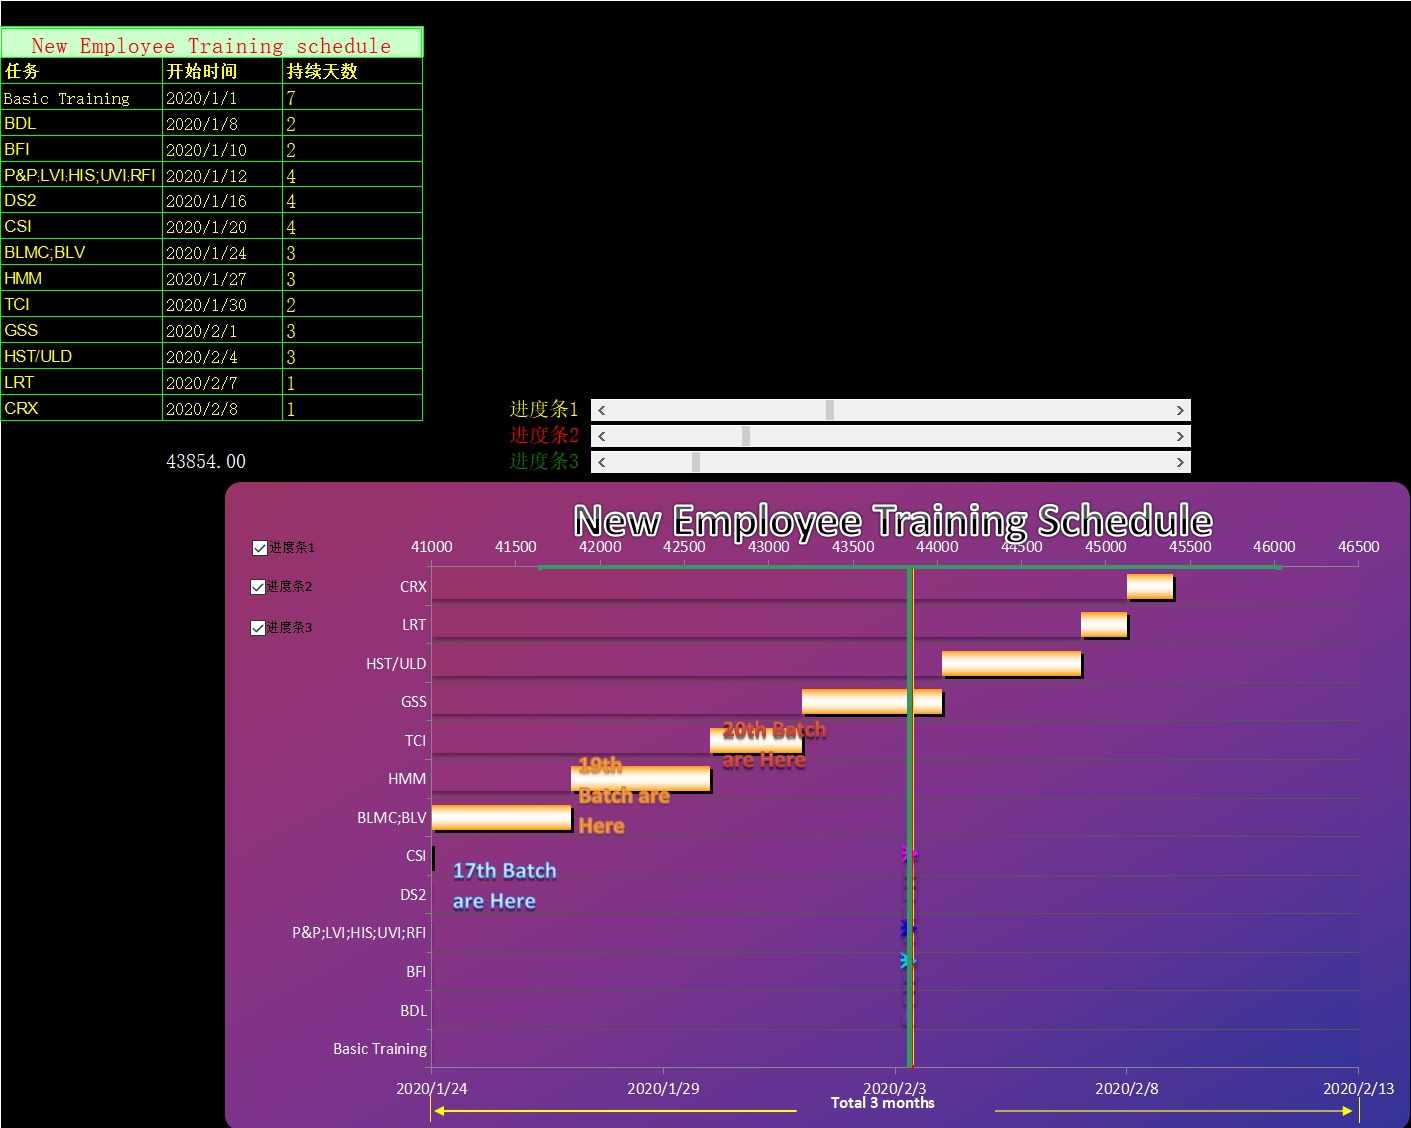Disable the 进度条3 checkbox
The width and height of the screenshot is (1411, 1128).
258,628
